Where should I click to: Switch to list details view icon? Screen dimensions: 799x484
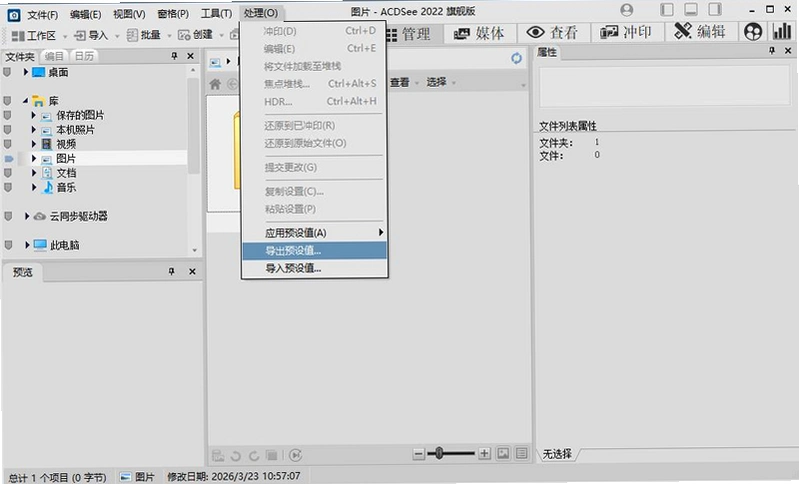[521, 453]
